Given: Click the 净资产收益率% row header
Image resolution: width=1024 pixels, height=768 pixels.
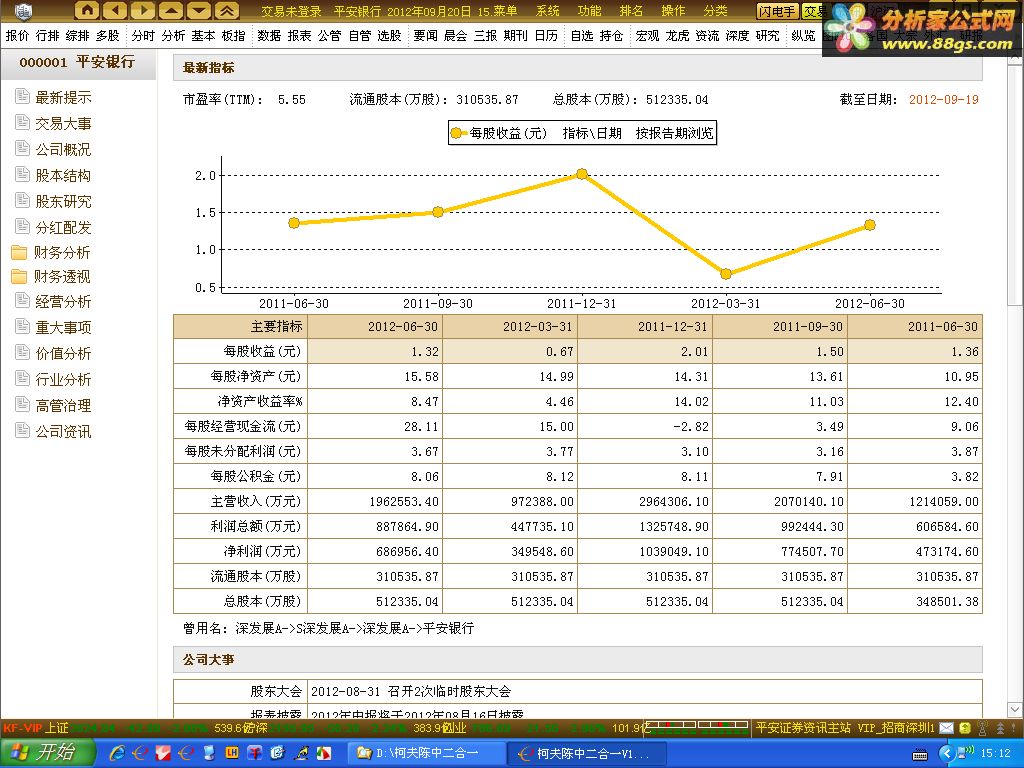Looking at the screenshot, I should click(x=240, y=402).
